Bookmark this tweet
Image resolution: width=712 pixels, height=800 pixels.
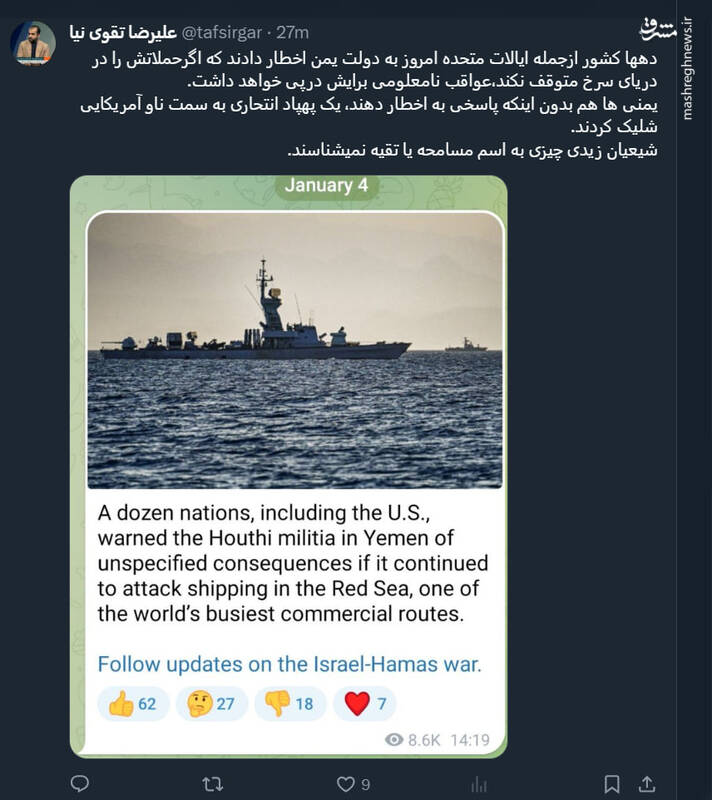612,783
